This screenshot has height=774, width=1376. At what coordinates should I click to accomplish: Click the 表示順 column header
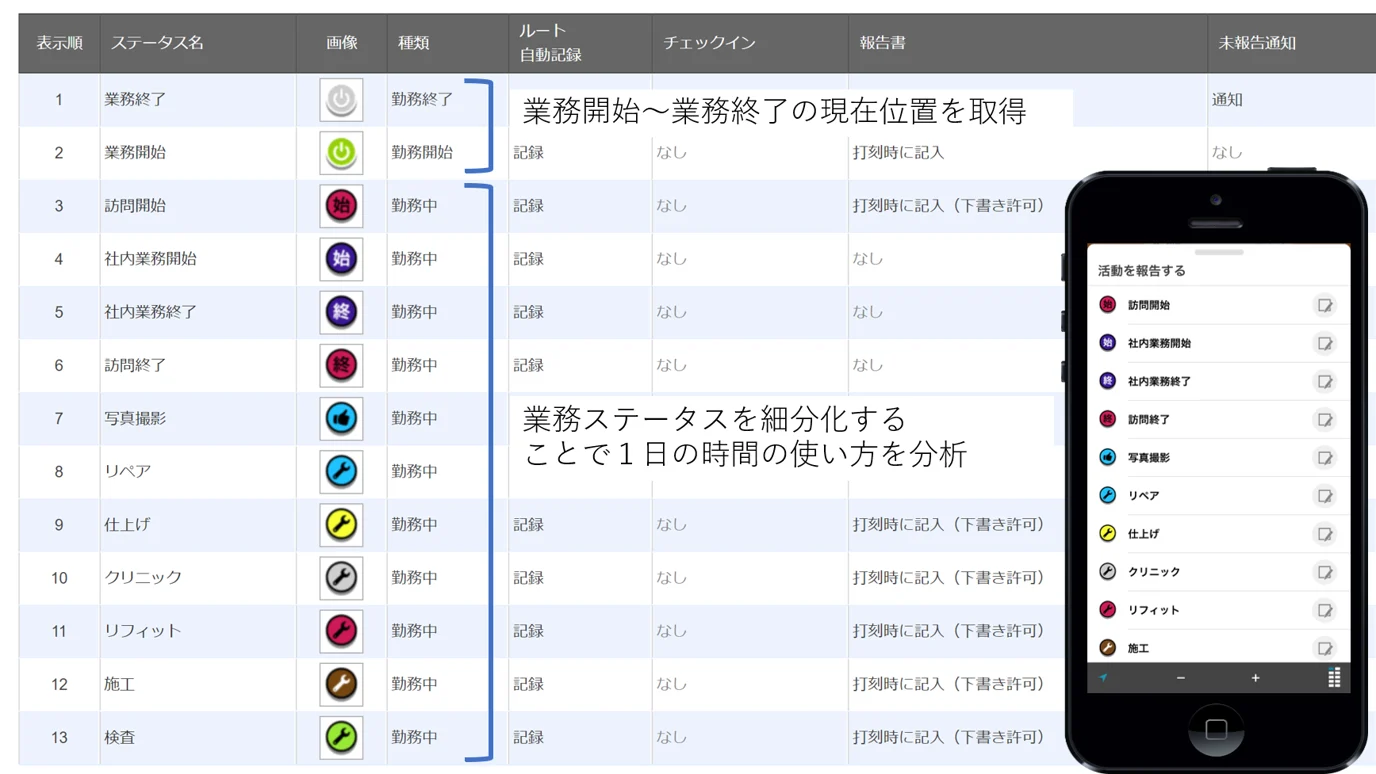tap(59, 43)
